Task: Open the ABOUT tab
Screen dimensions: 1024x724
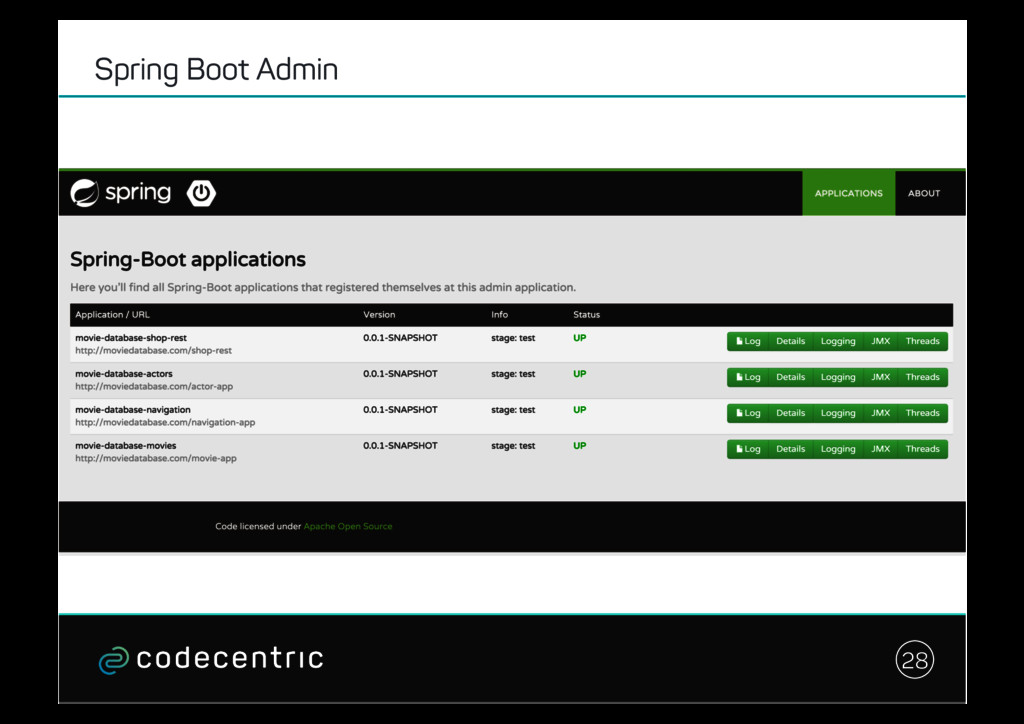Action: (x=923, y=193)
